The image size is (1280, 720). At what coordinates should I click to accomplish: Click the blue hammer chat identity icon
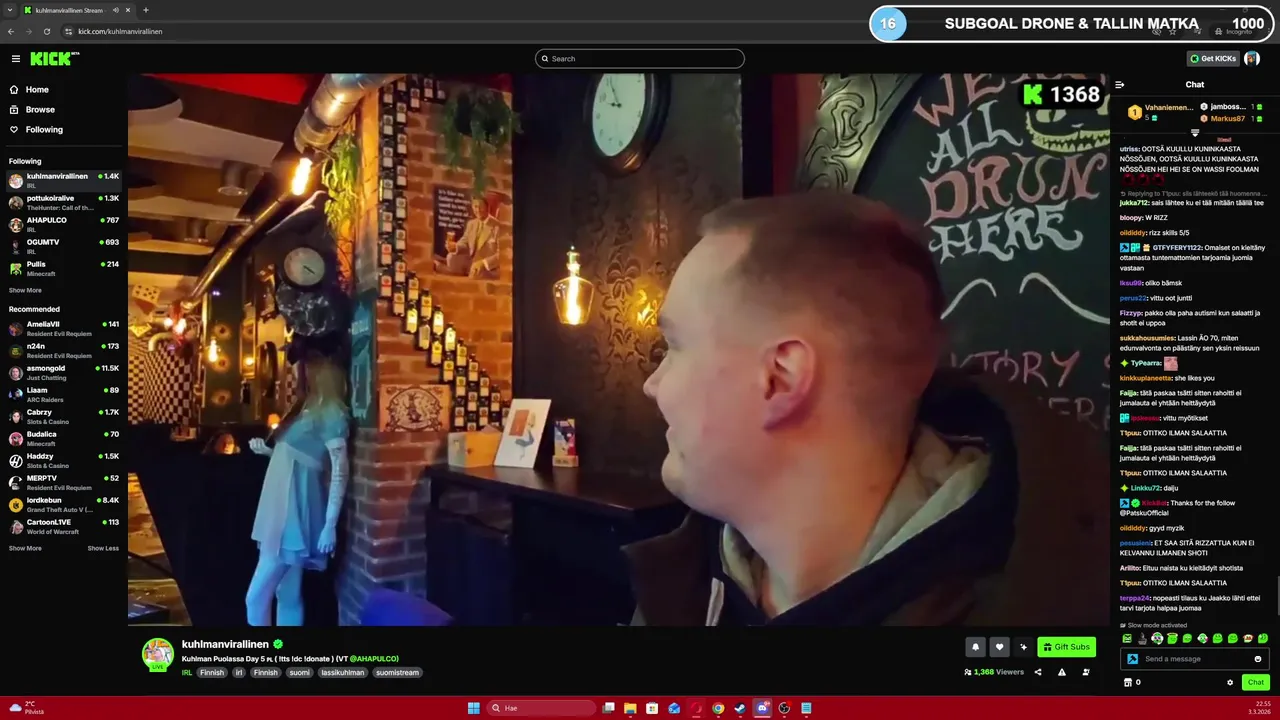pos(1132,659)
